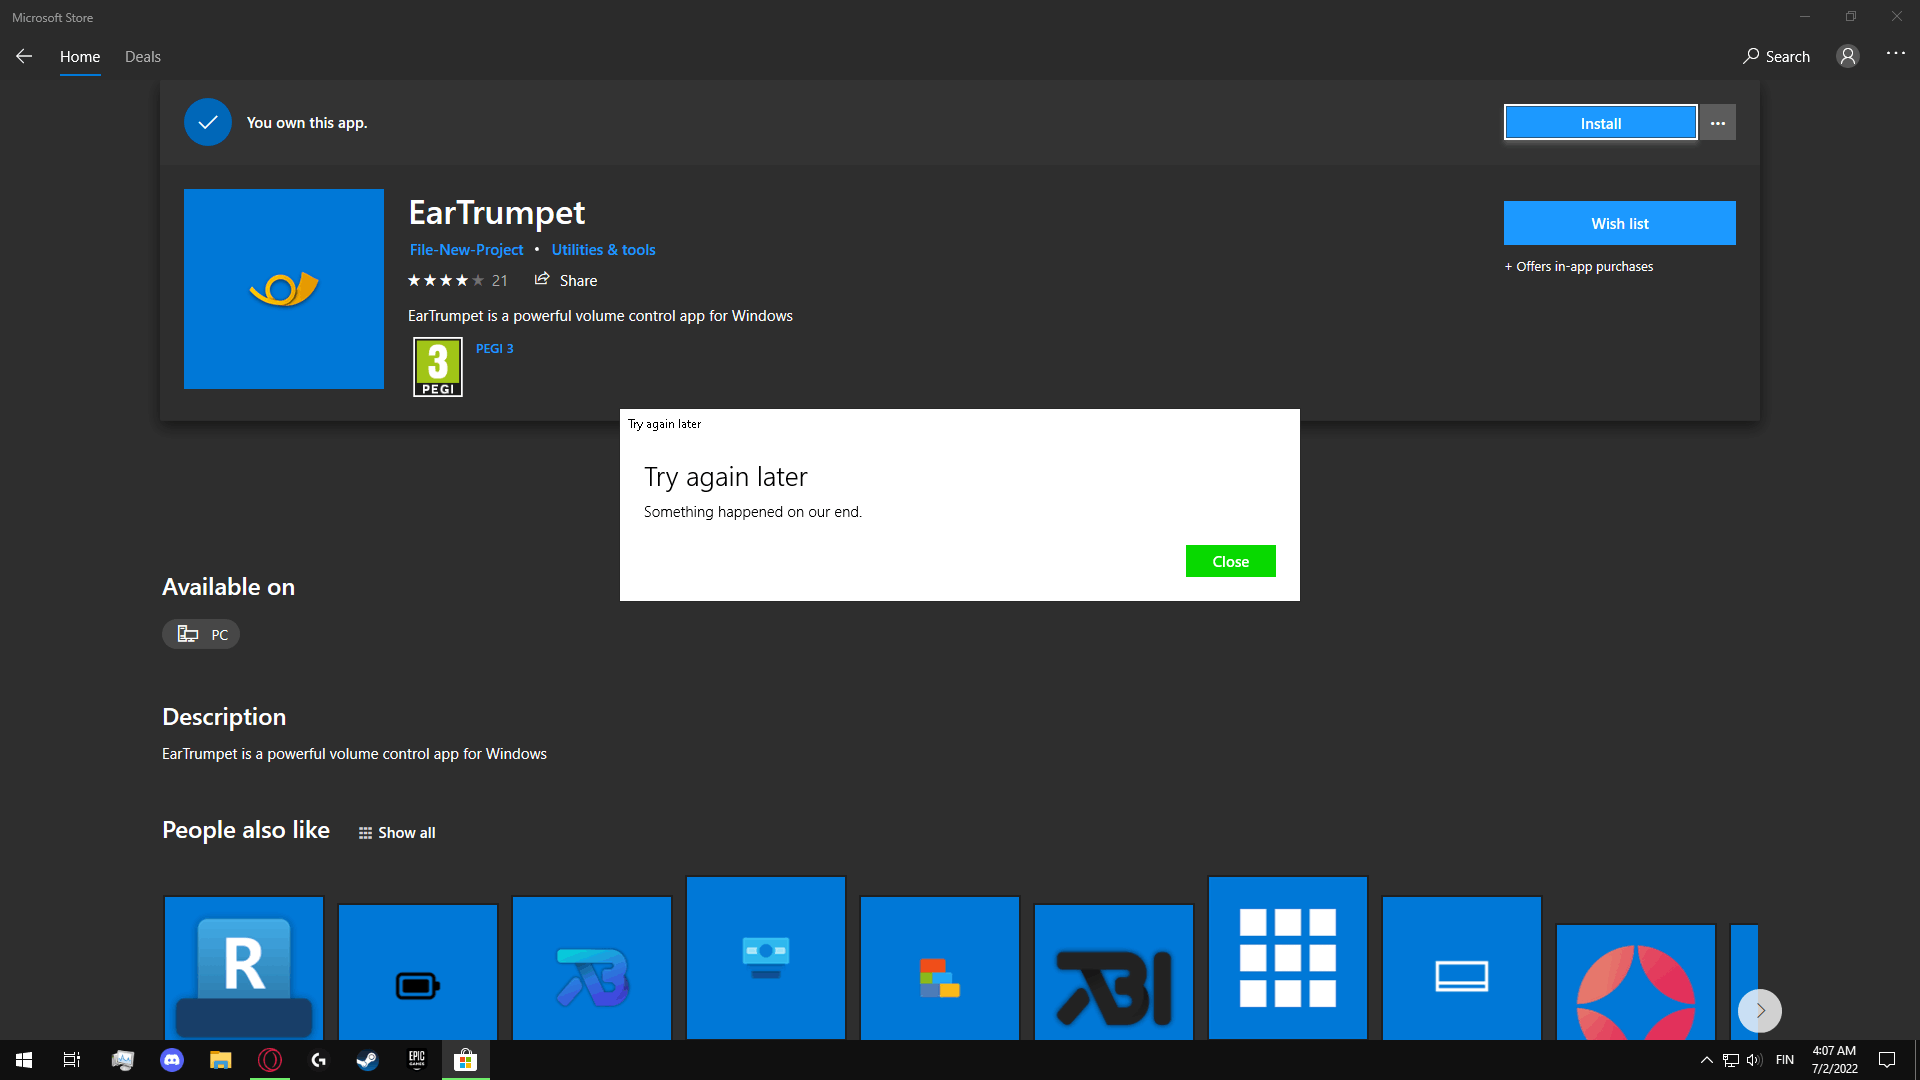The image size is (1920, 1080).
Task: Open the more options menu beside Install
Action: tap(1717, 123)
